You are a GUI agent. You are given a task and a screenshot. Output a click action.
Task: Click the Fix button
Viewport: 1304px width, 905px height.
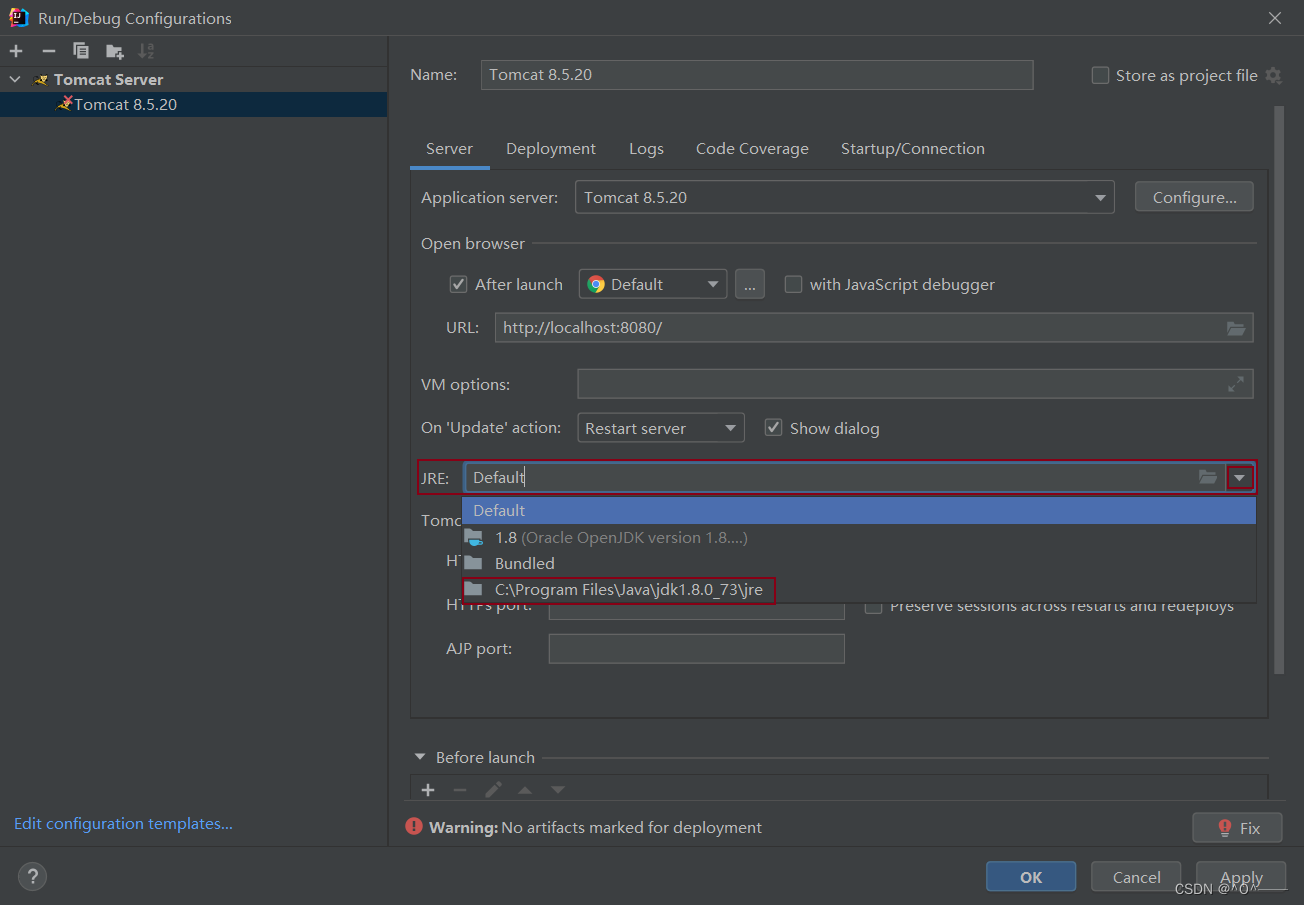tap(1238, 828)
